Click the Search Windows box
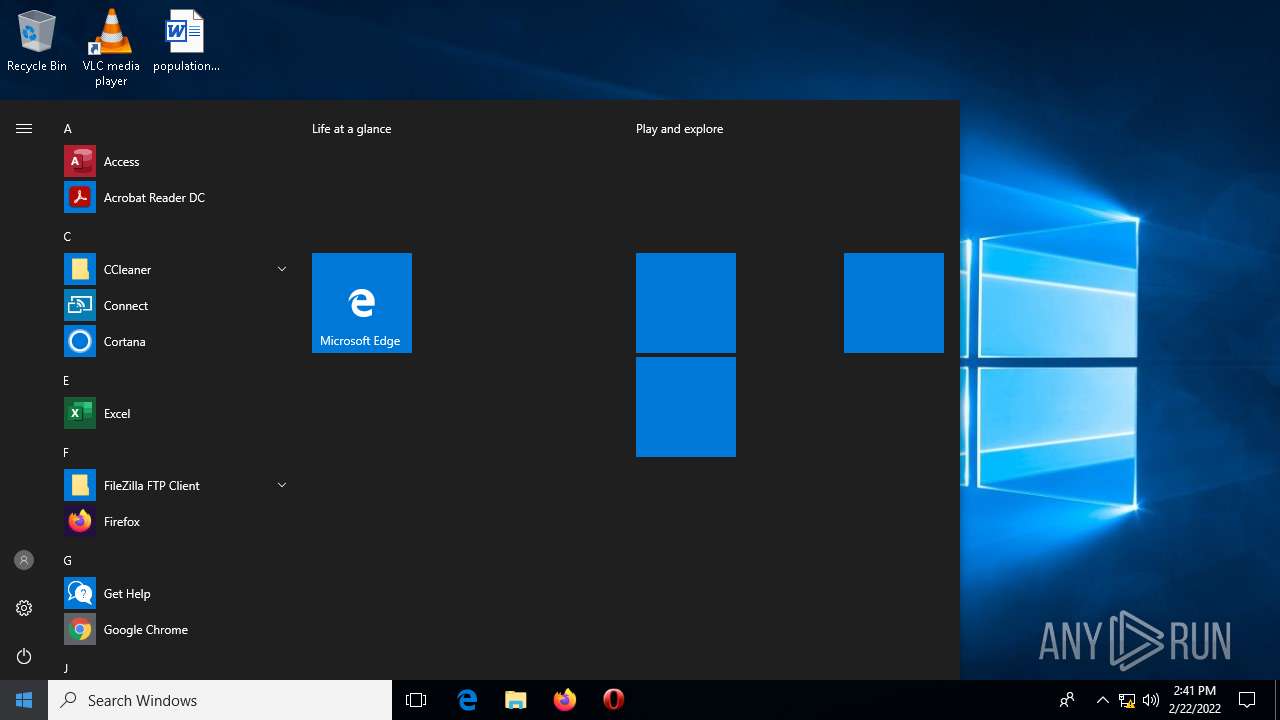 click(x=220, y=700)
